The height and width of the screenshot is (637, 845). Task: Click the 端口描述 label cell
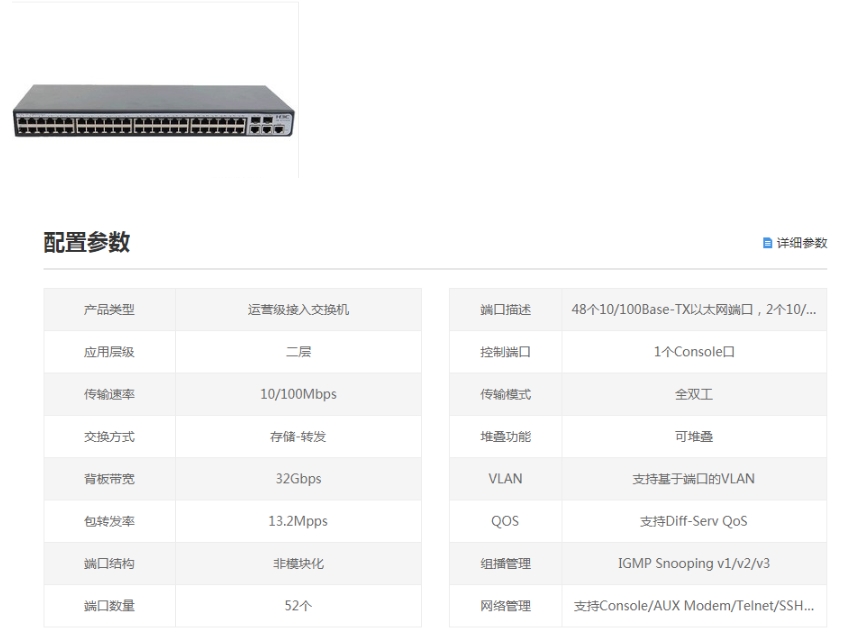pyautogui.click(x=505, y=309)
